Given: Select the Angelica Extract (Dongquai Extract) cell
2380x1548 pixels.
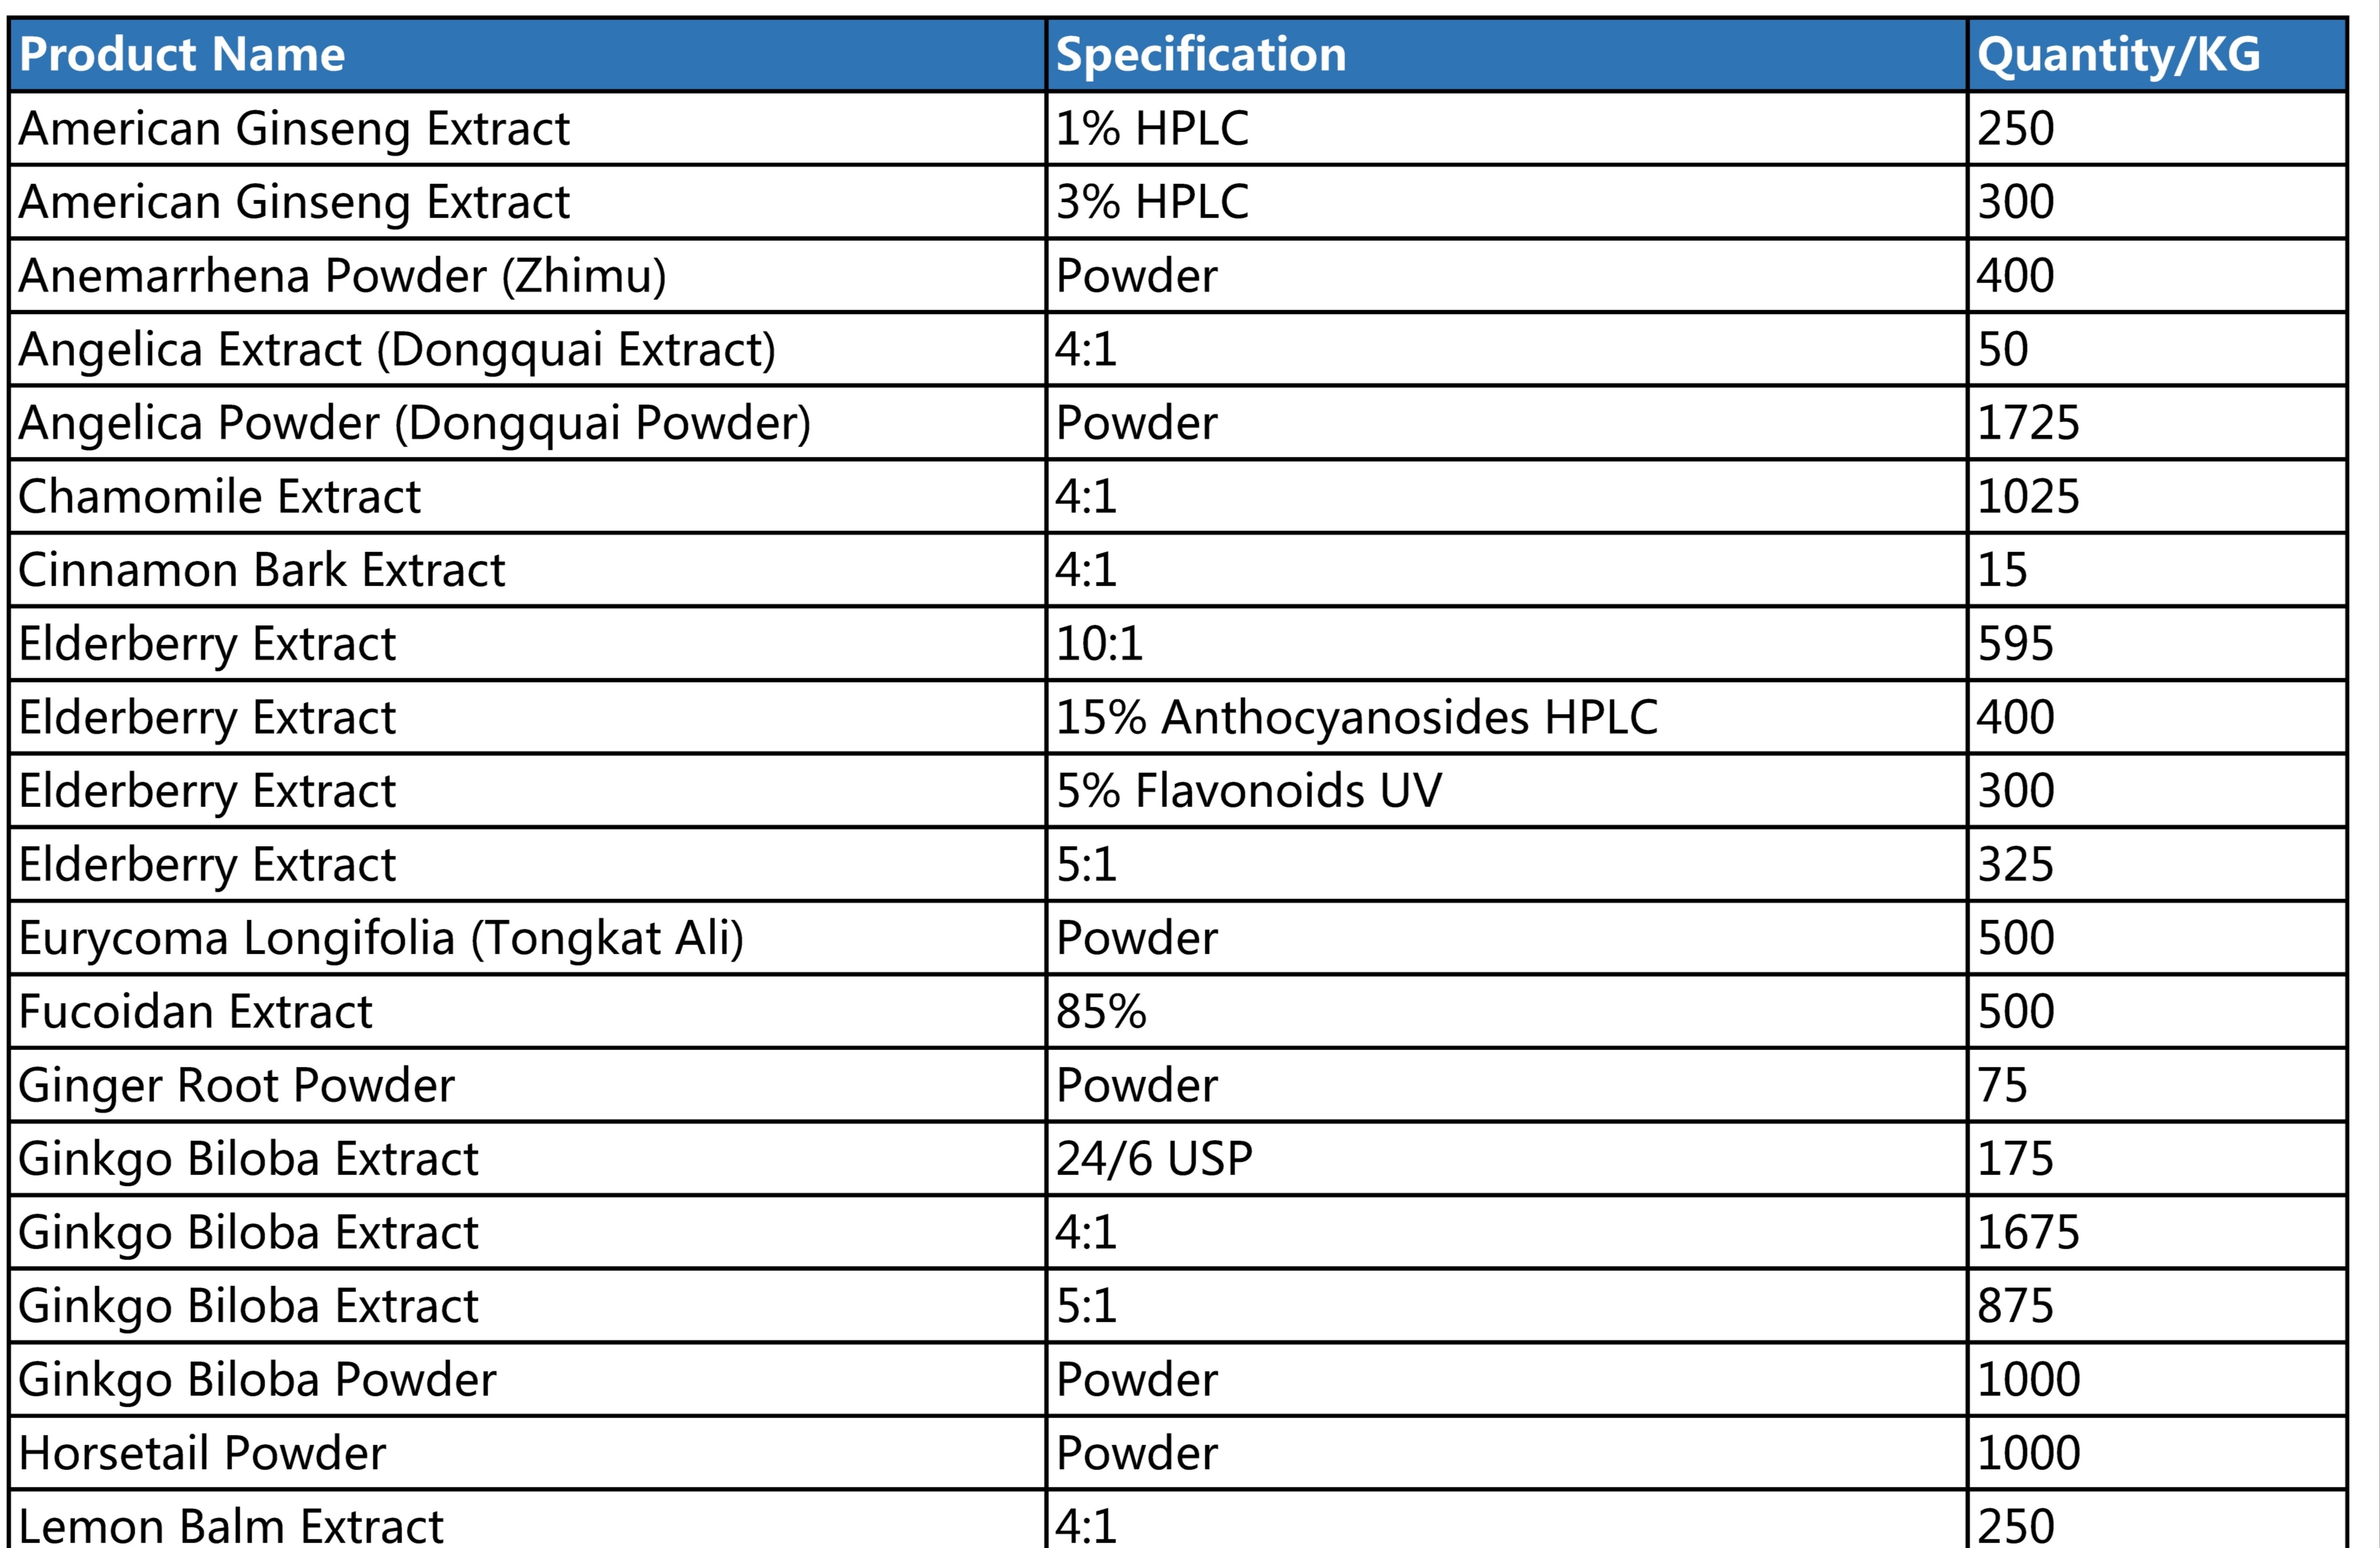Looking at the screenshot, I should (x=527, y=349).
